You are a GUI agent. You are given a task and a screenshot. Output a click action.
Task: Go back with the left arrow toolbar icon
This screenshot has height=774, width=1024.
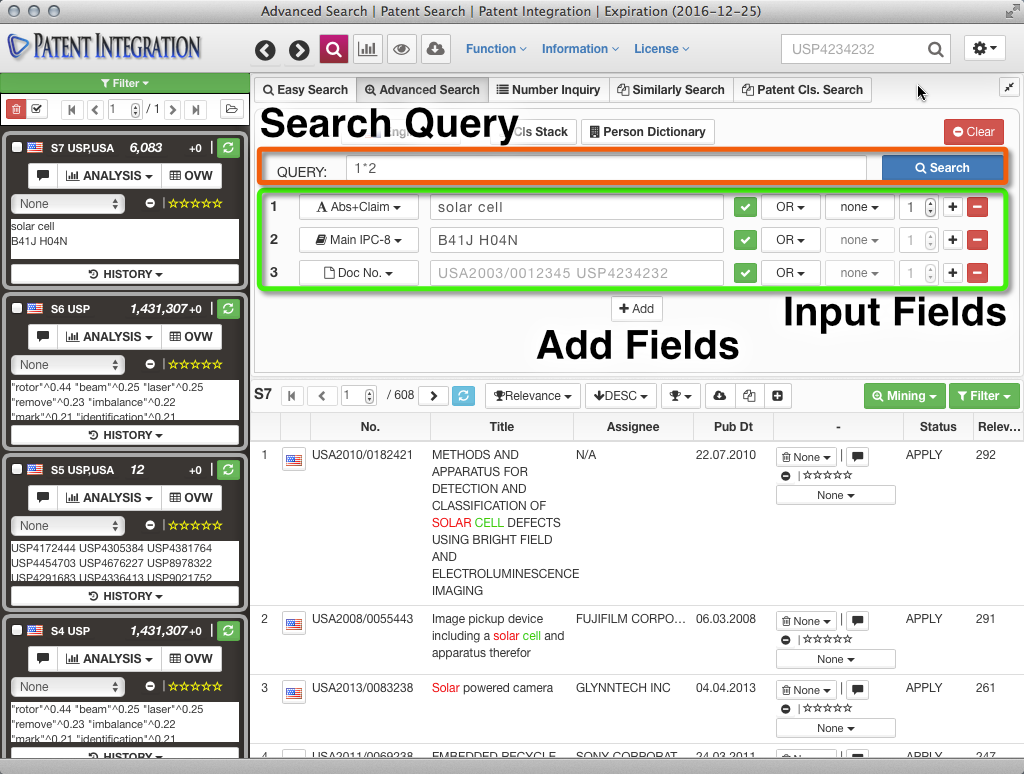(265, 50)
